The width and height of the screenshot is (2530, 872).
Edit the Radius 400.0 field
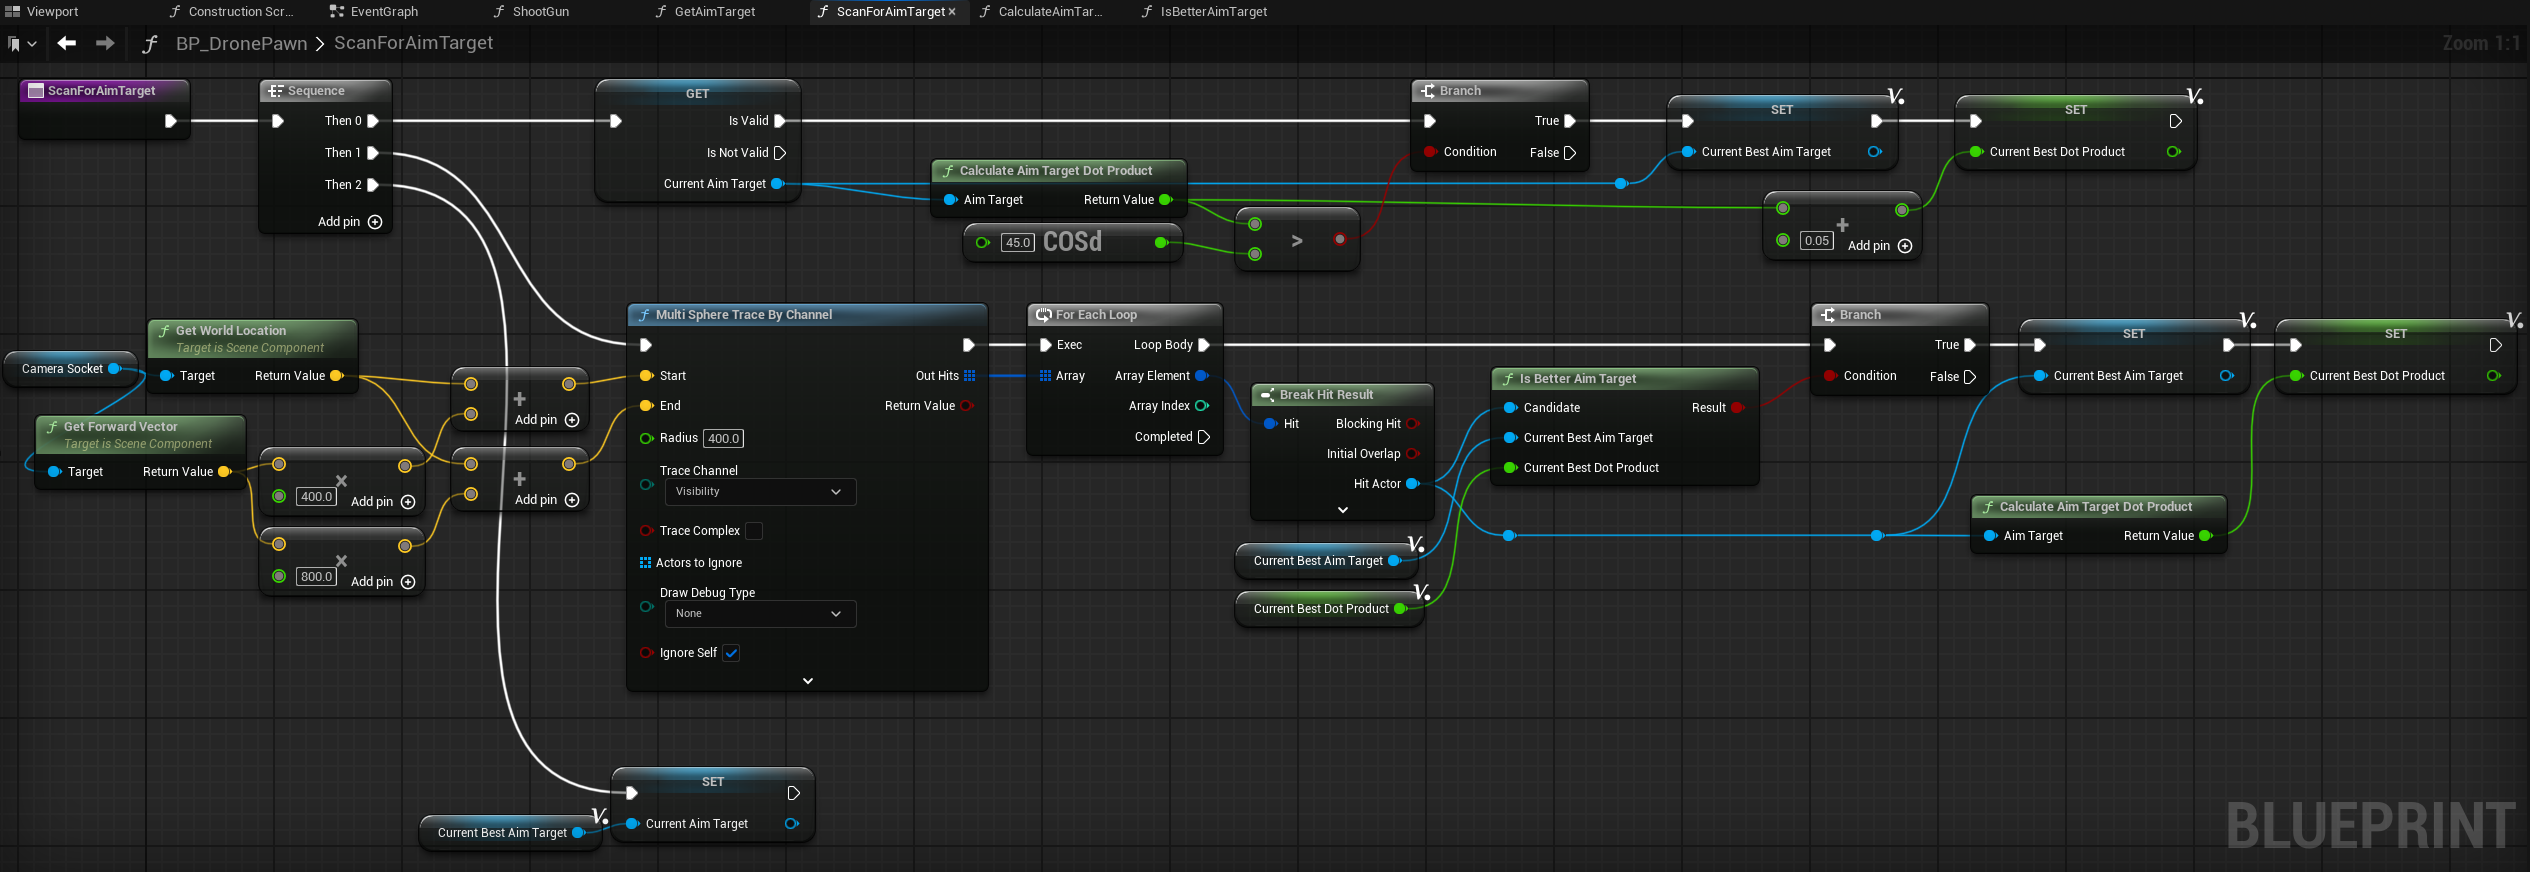pyautogui.click(x=724, y=438)
